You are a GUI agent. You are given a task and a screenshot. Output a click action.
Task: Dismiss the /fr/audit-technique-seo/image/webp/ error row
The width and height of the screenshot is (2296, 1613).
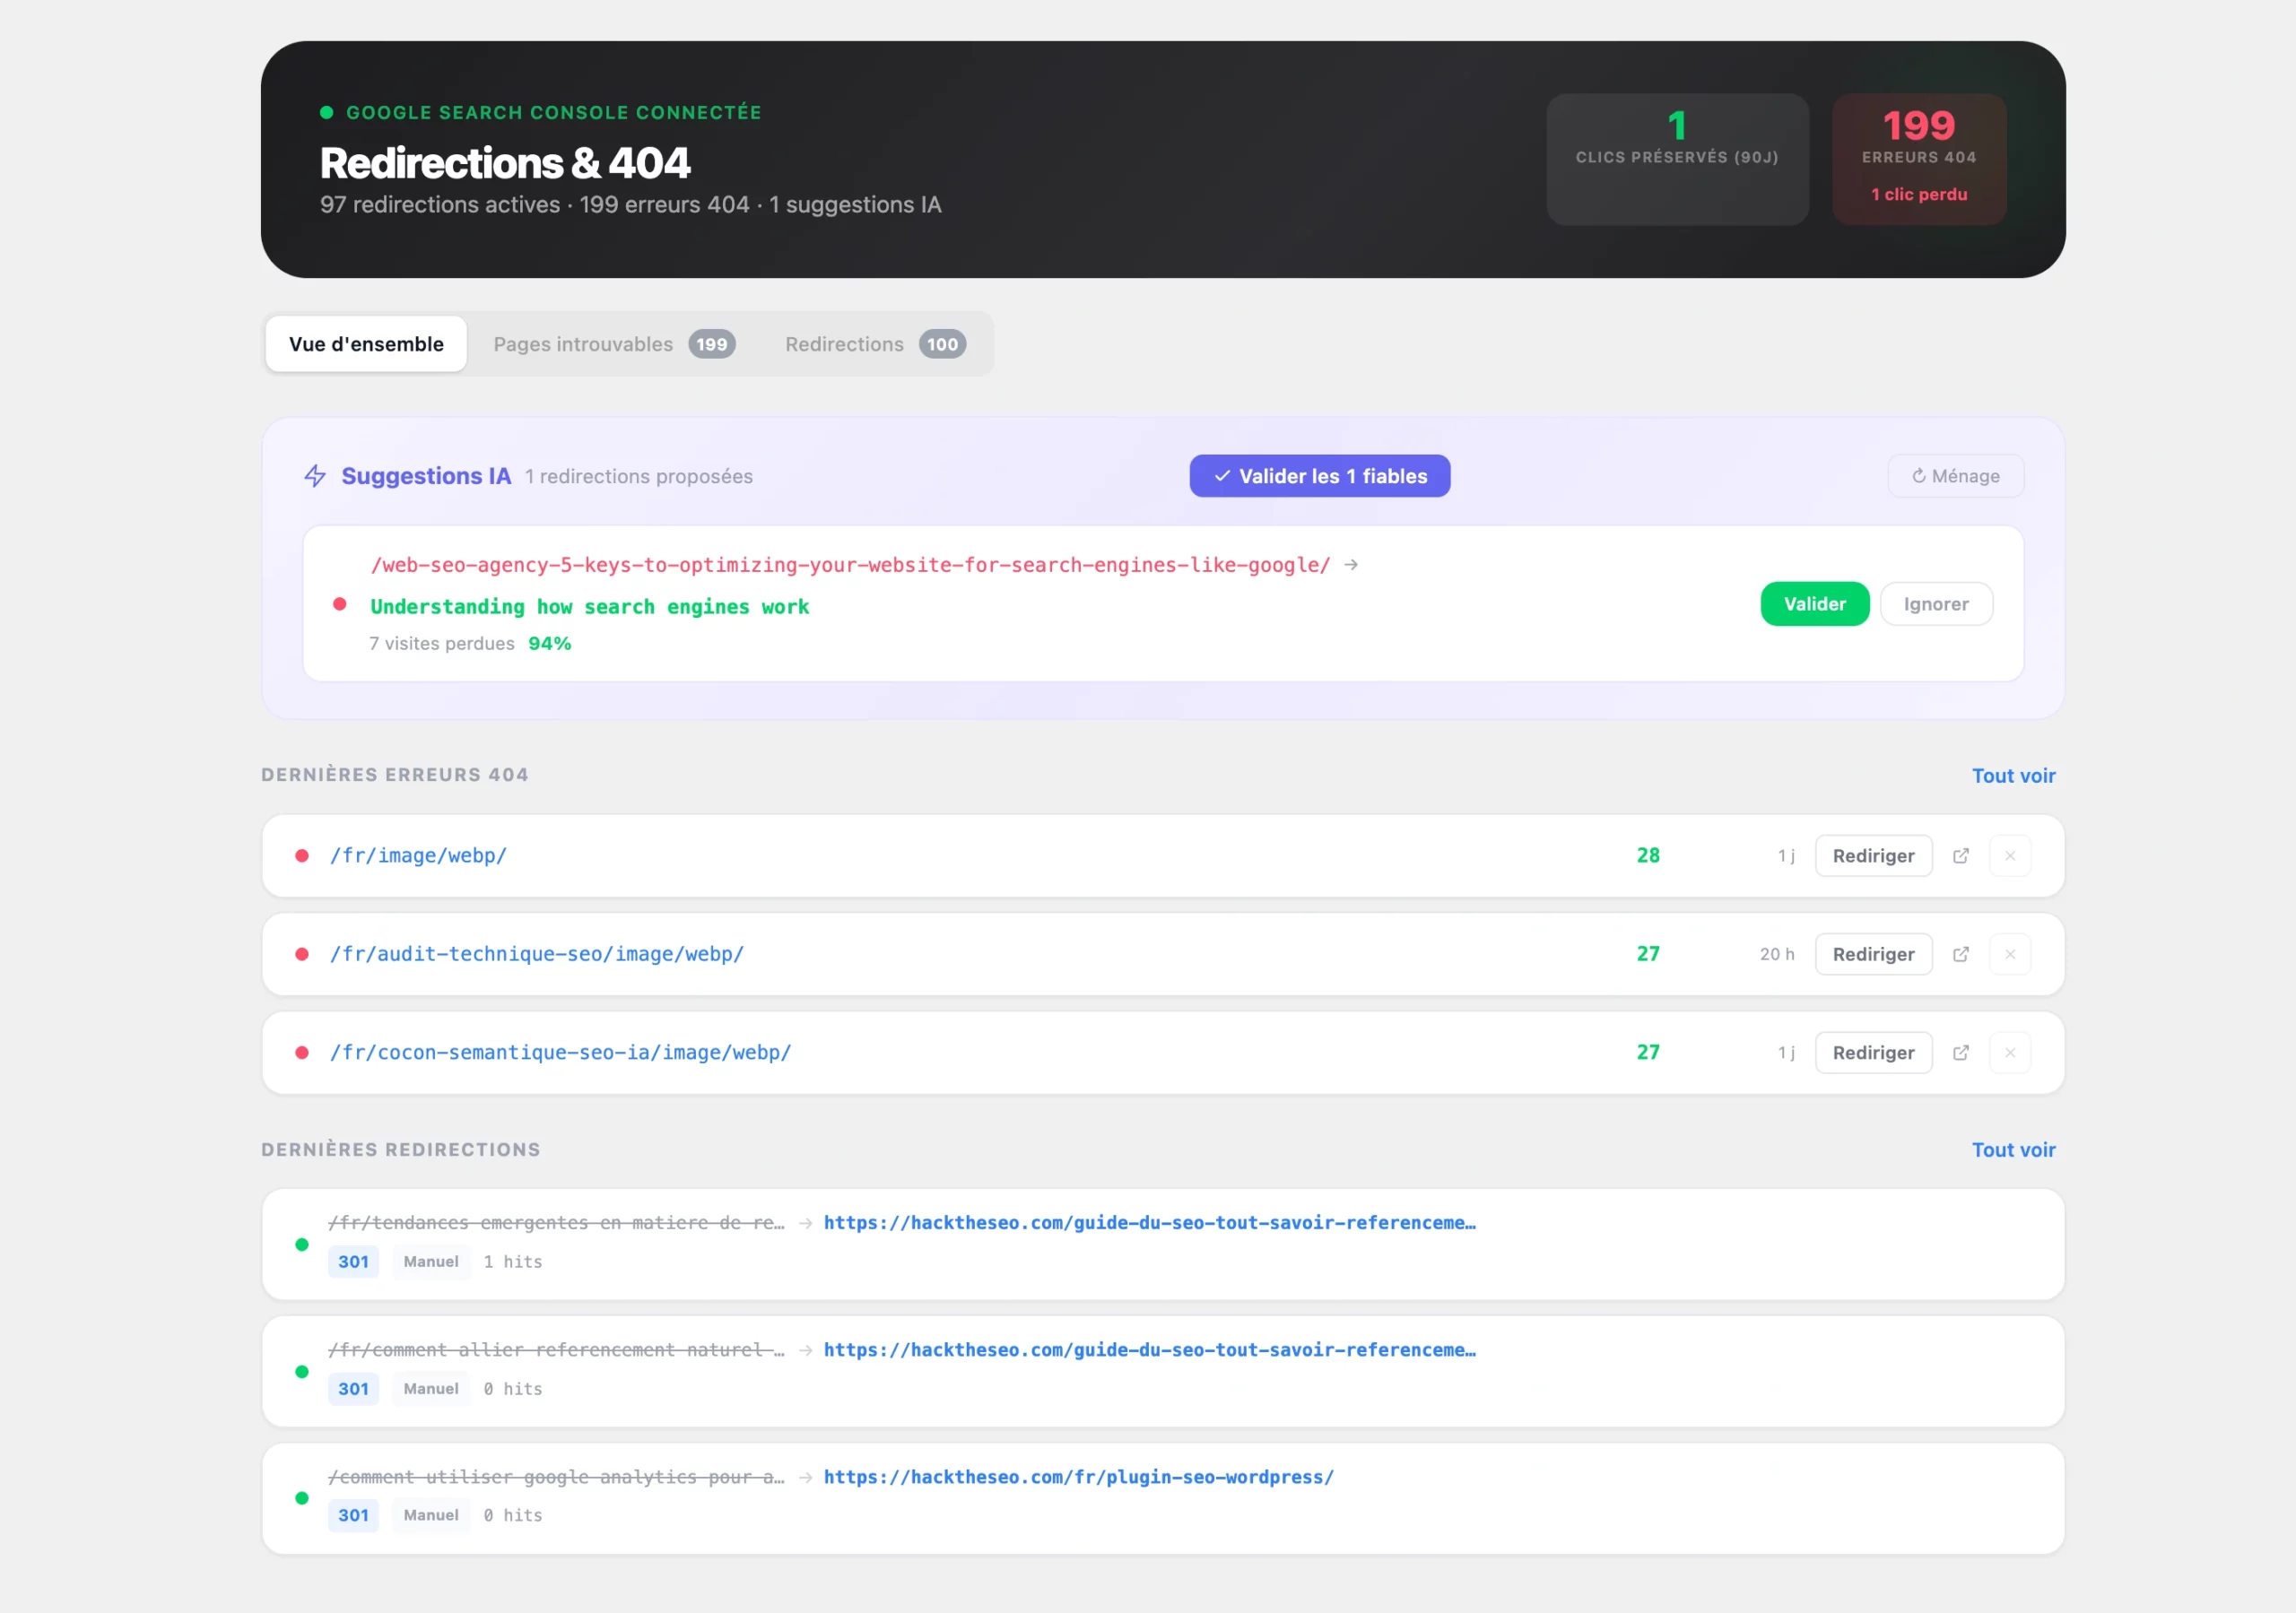click(2009, 954)
